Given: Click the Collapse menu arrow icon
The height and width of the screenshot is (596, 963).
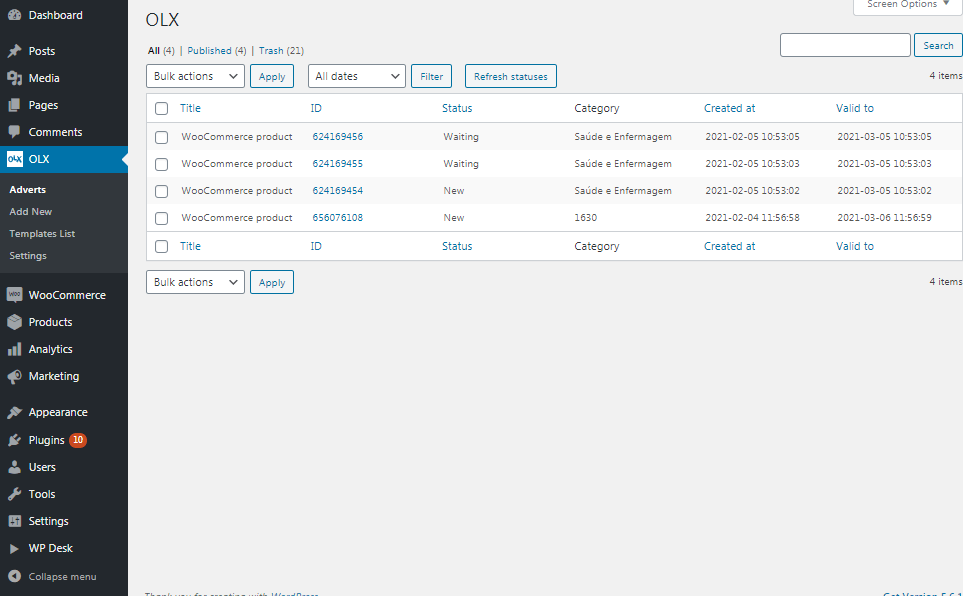Looking at the screenshot, I should click(x=14, y=576).
